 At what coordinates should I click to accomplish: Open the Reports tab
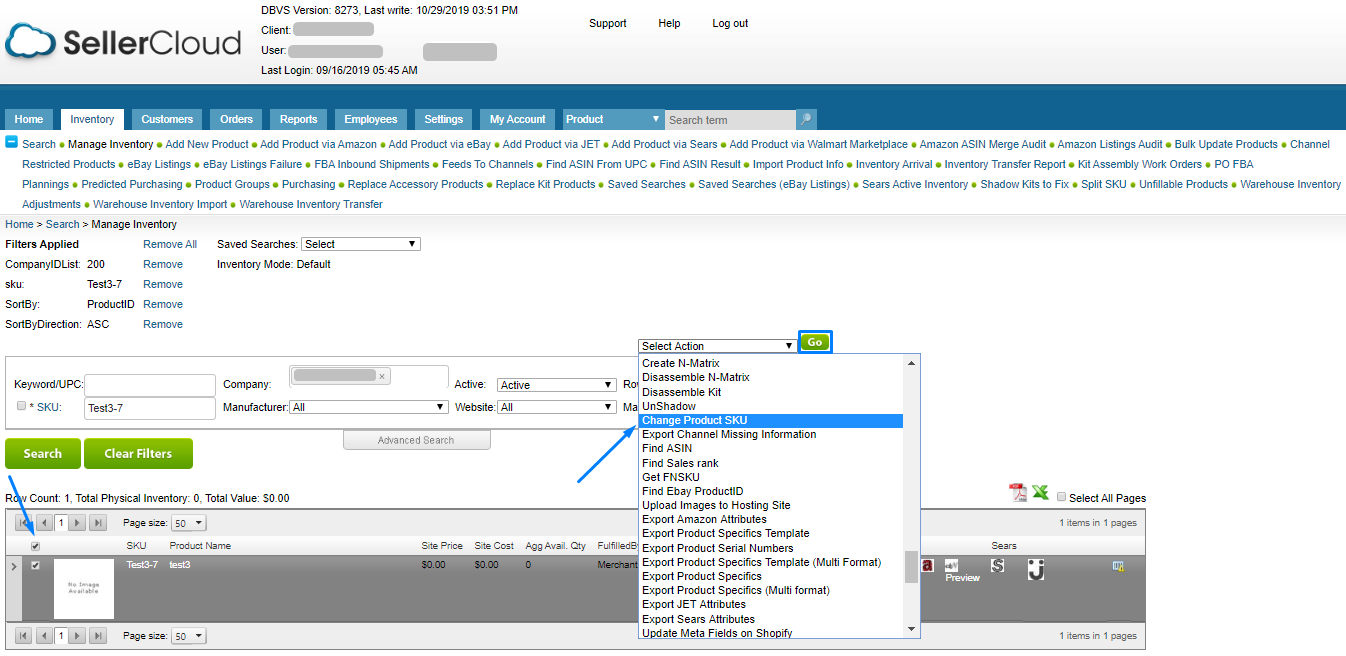click(x=298, y=119)
